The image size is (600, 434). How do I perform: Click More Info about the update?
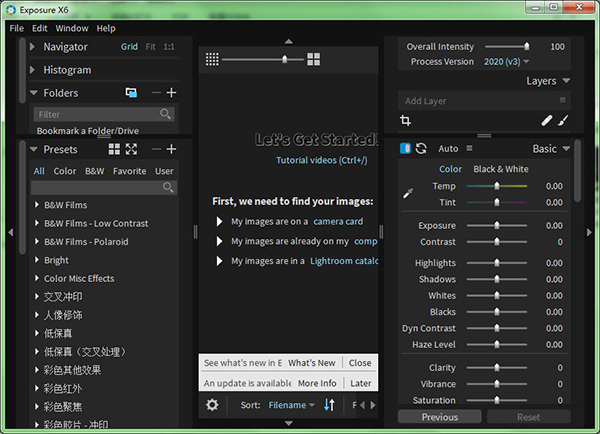317,383
